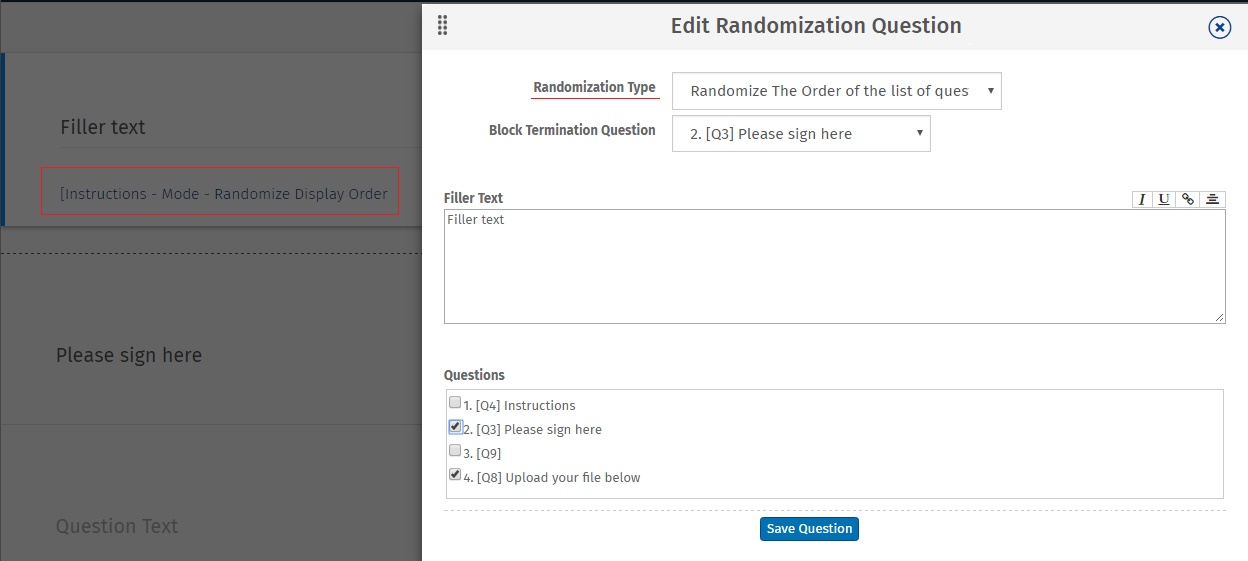Apply italic formatting to Filler Text
1248x561 pixels.
click(1141, 199)
